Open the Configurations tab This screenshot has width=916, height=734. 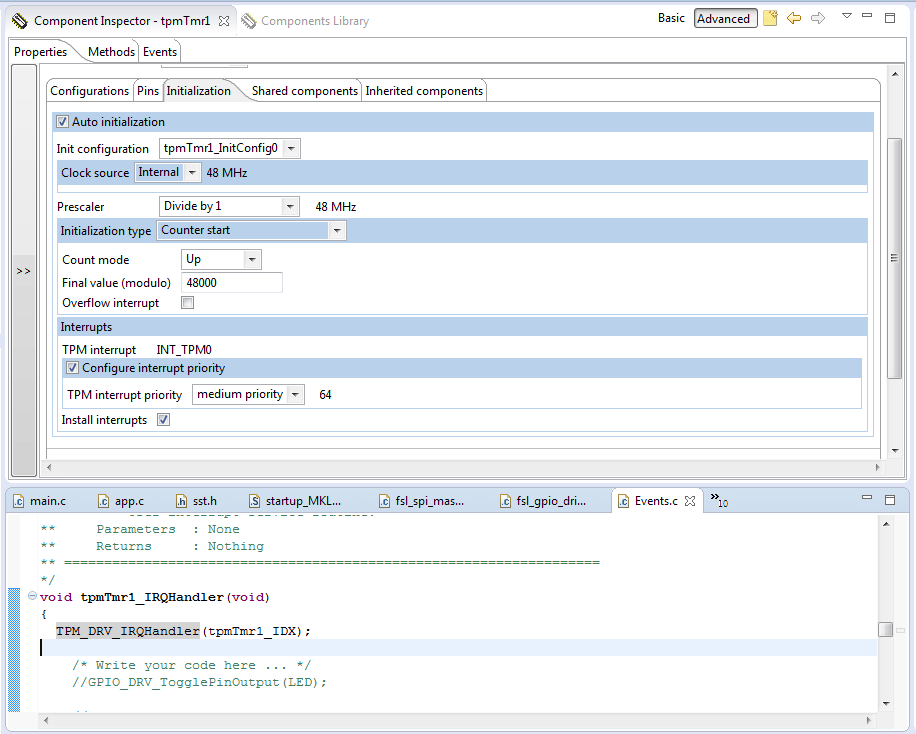click(89, 91)
